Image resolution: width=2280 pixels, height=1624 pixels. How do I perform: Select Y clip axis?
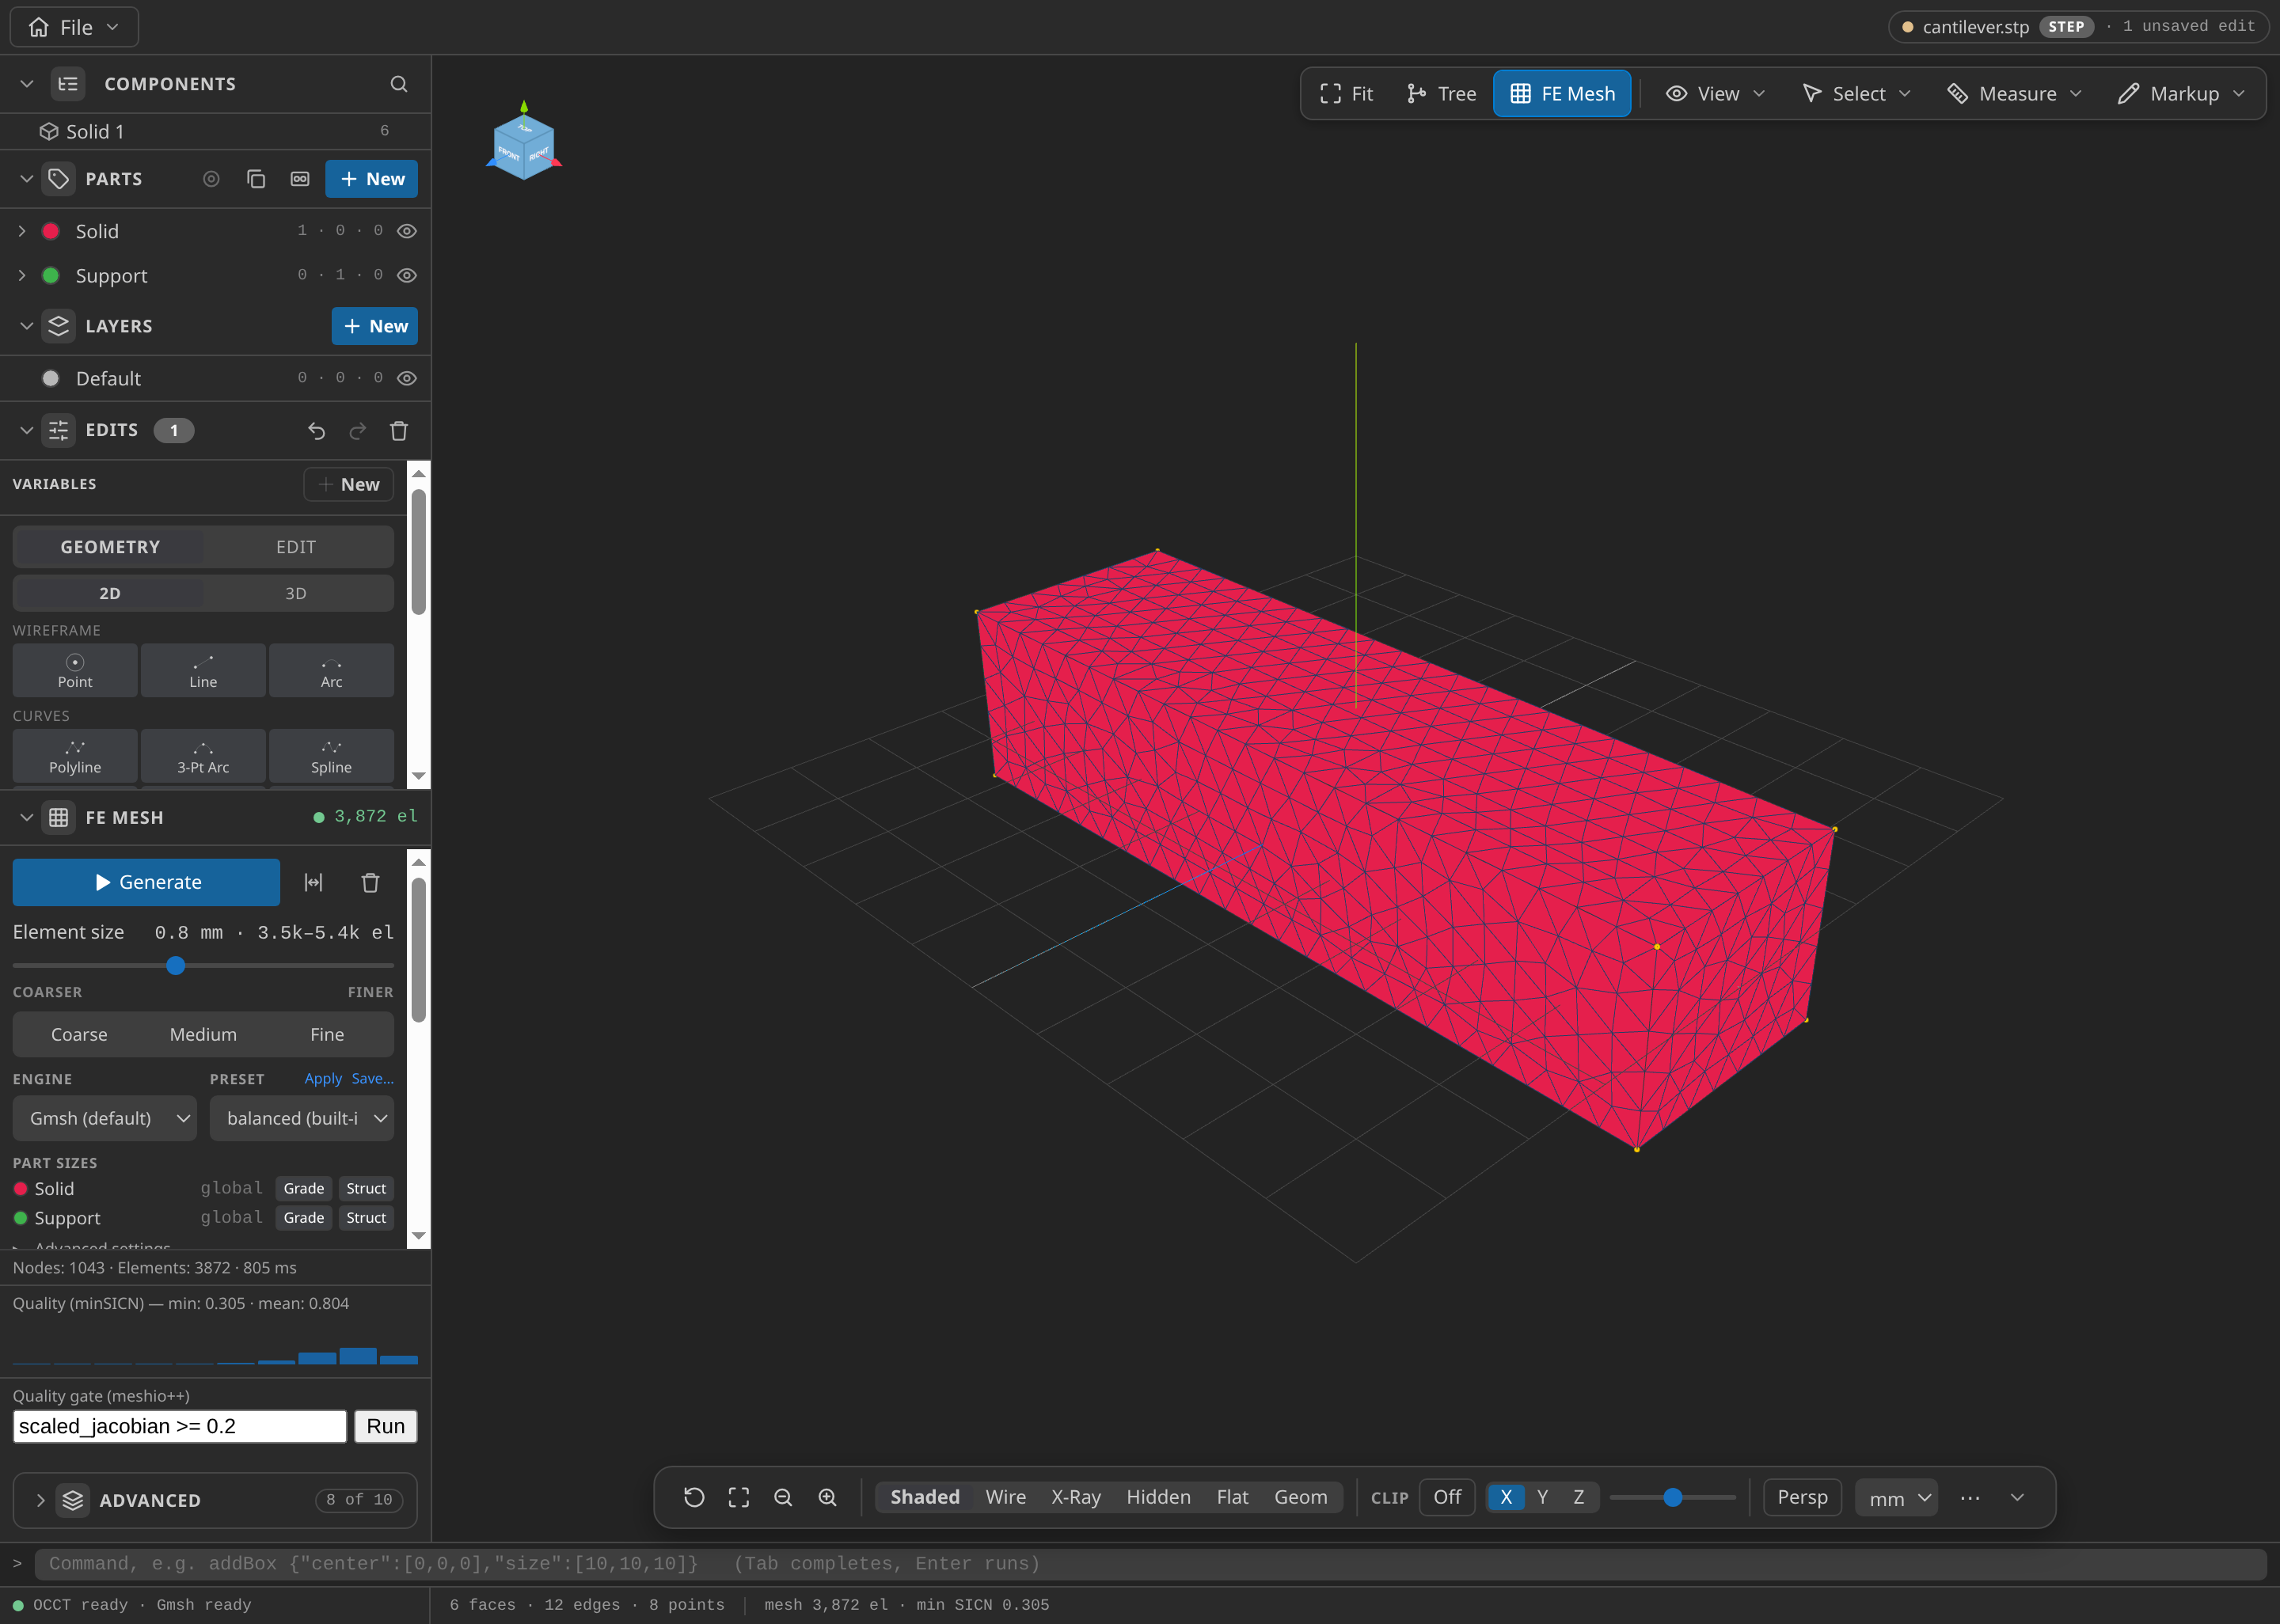pyautogui.click(x=1542, y=1497)
